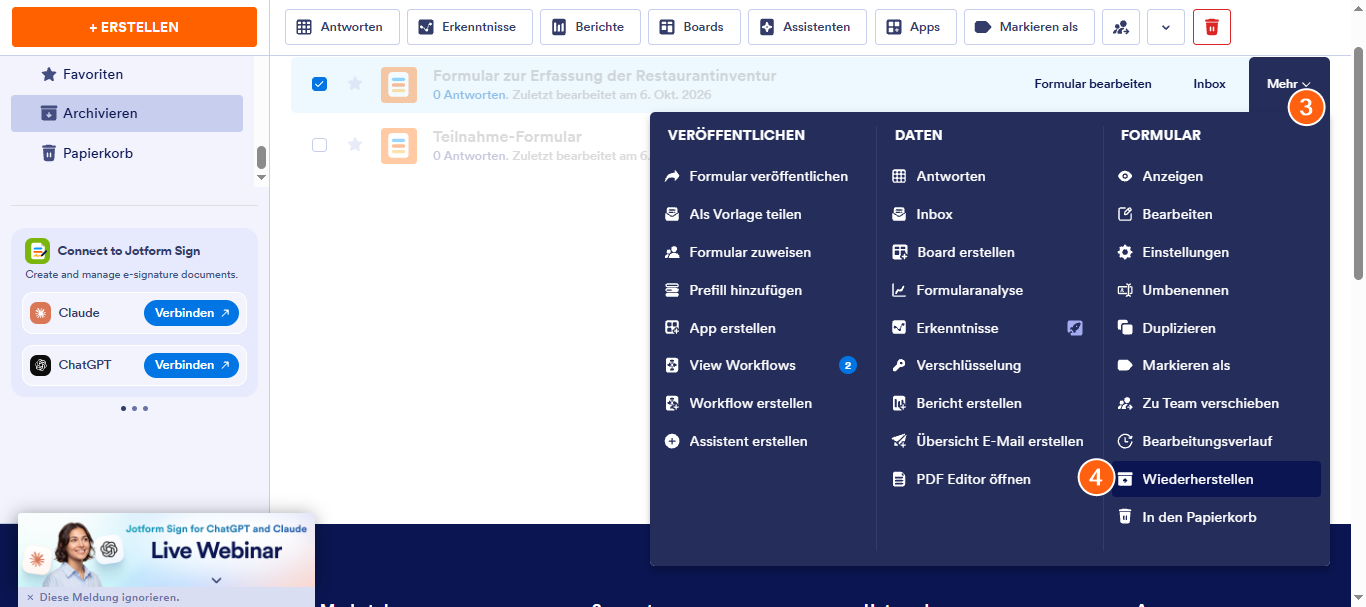Click the Live Webinar banner thumbnail
The image size is (1366, 607).
[166, 550]
